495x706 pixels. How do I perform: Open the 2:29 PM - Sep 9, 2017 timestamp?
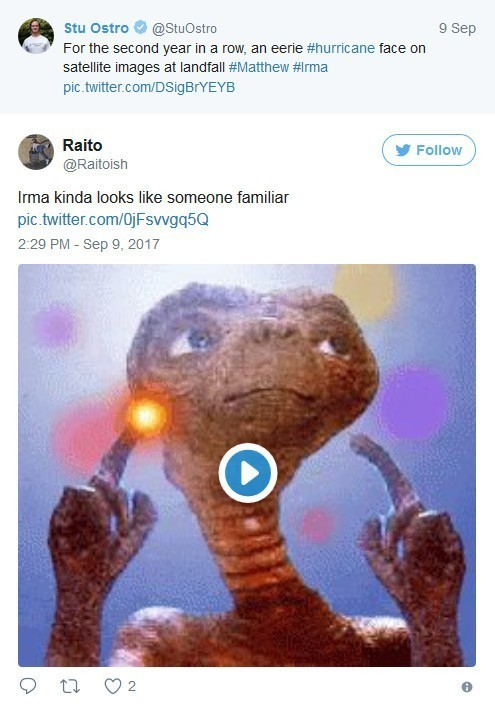click(x=89, y=244)
